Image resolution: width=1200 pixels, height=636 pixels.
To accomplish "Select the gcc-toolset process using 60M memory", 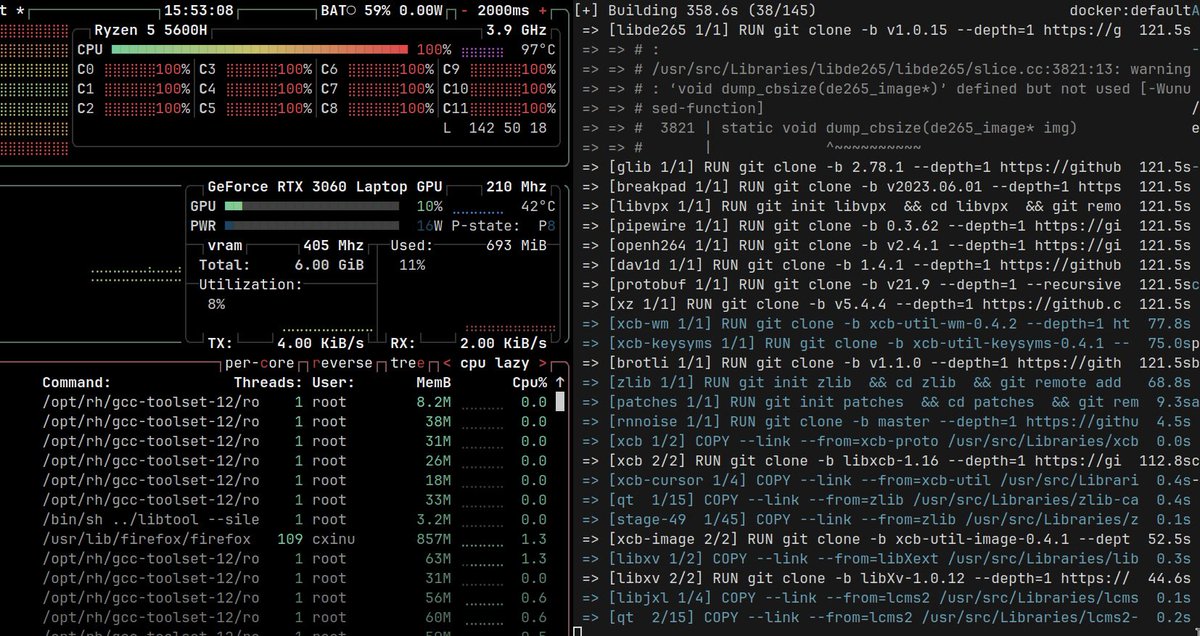I will [295, 617].
